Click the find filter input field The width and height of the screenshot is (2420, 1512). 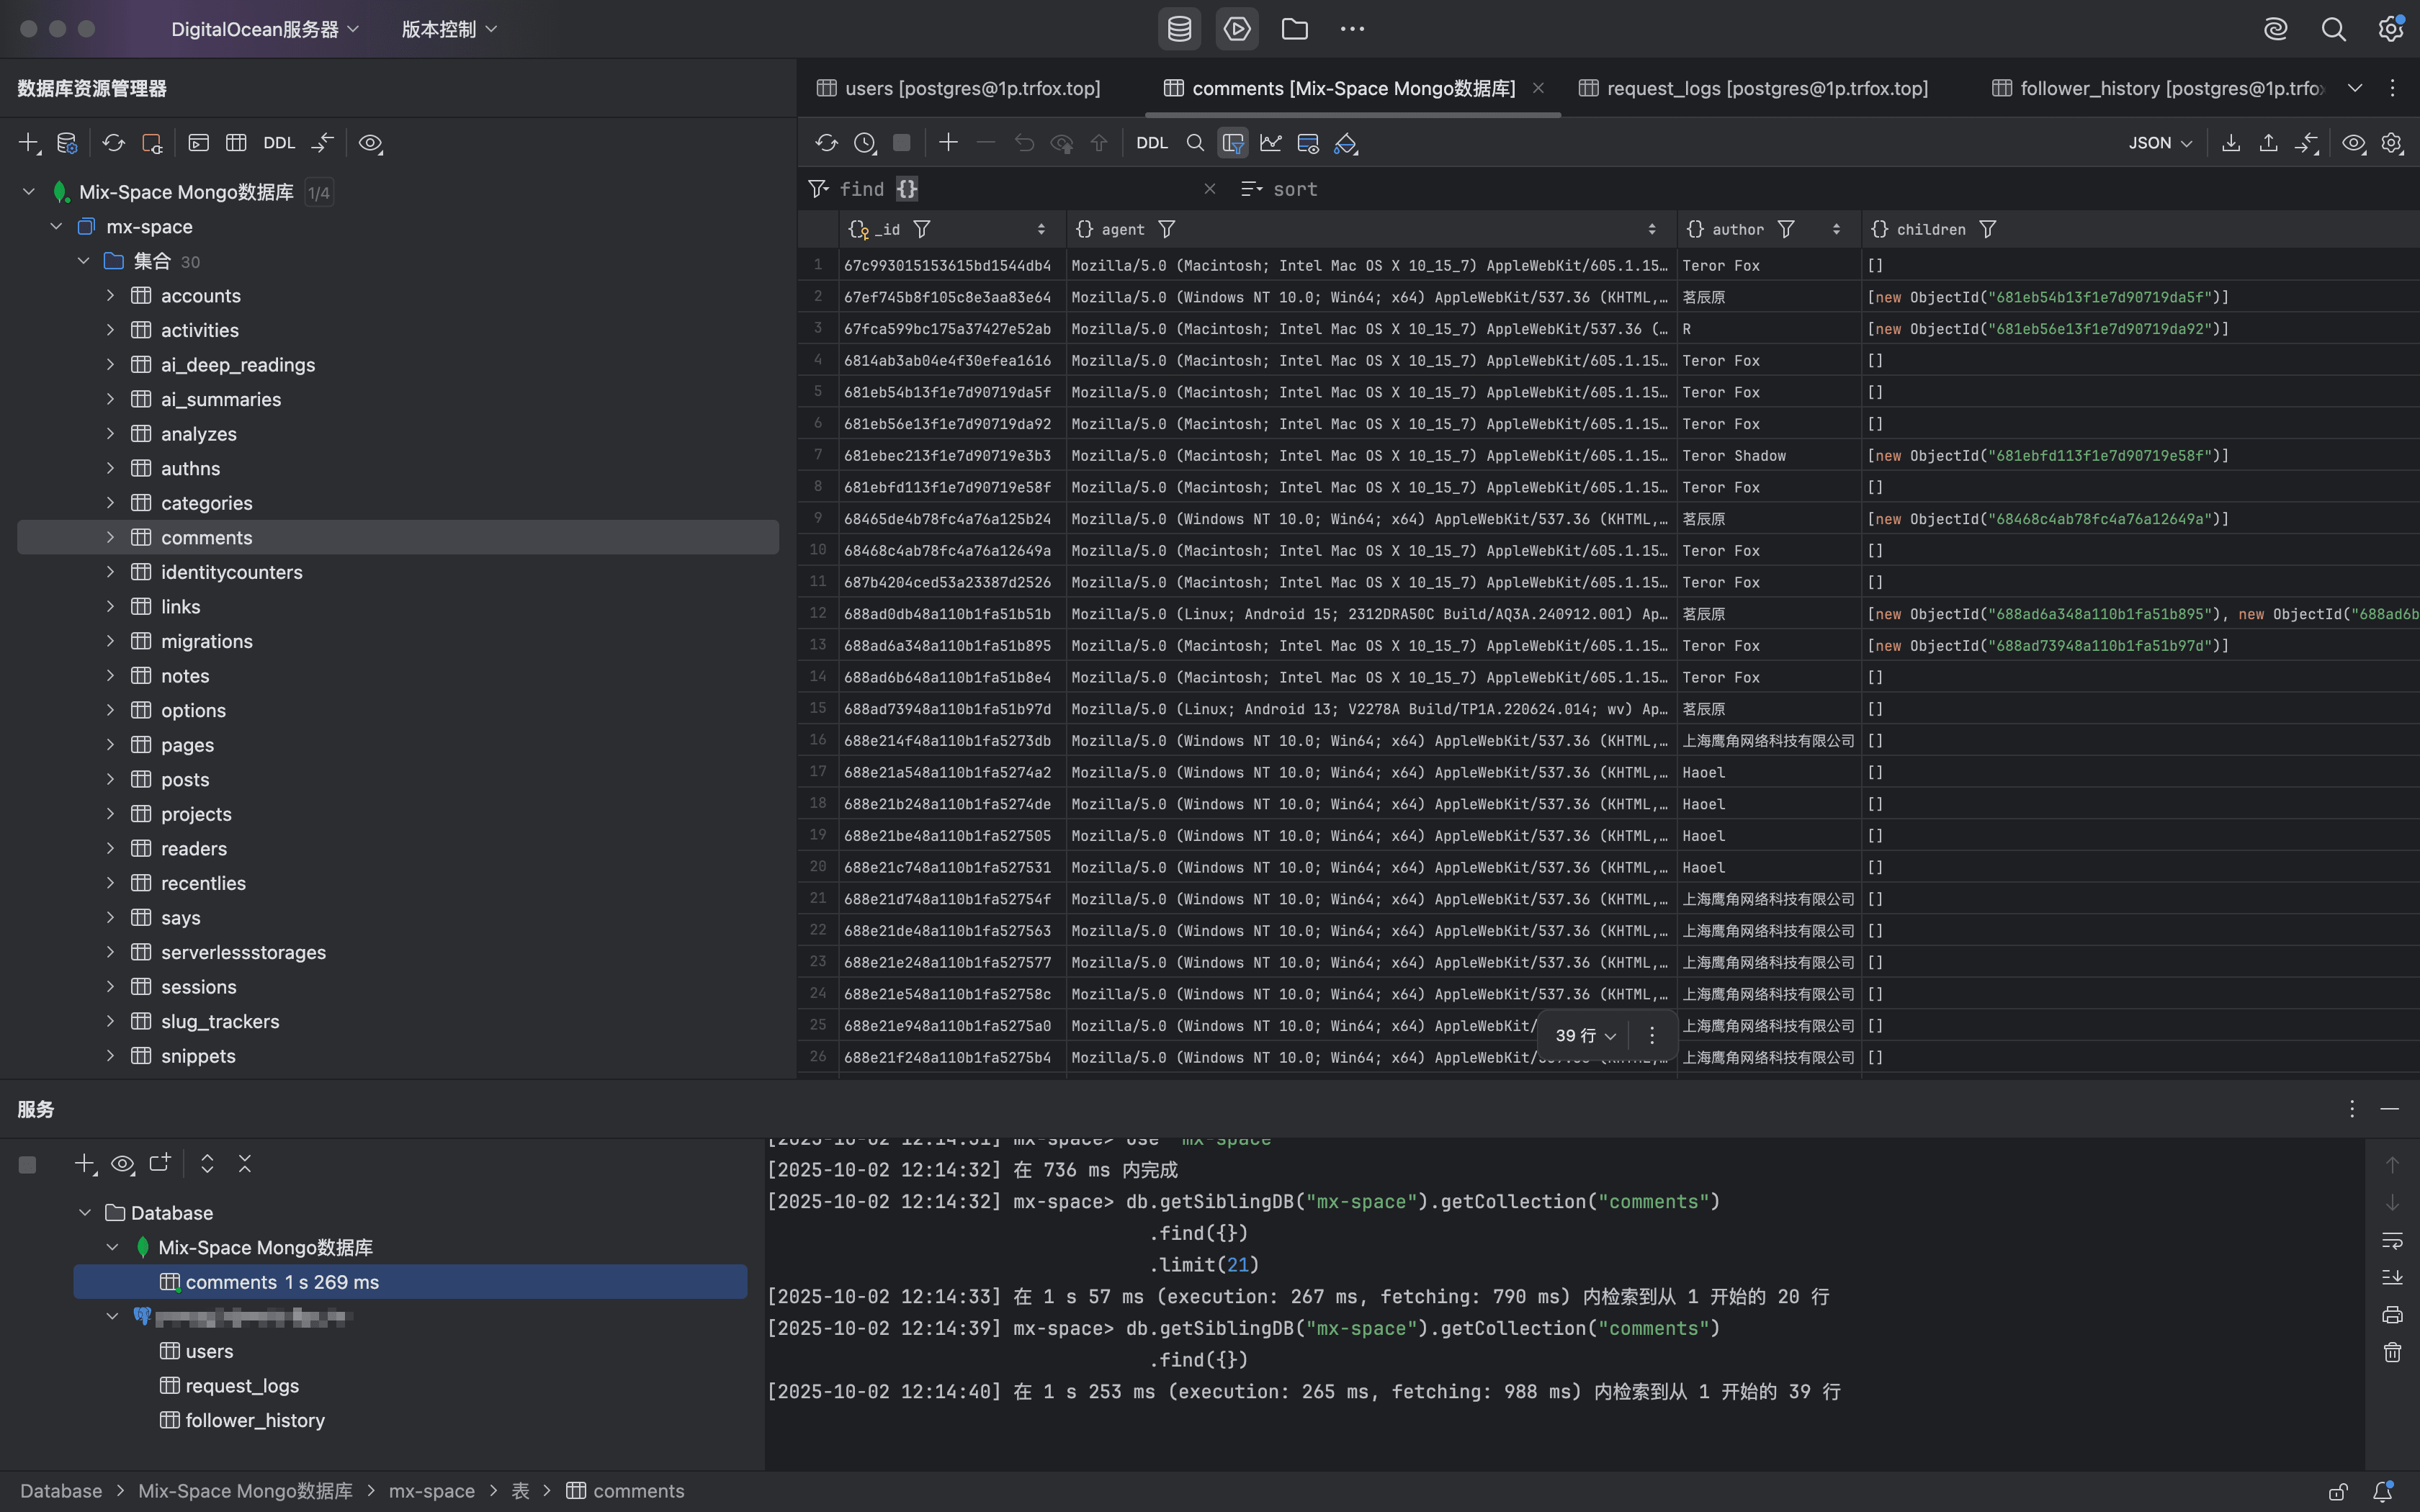pos(1050,189)
